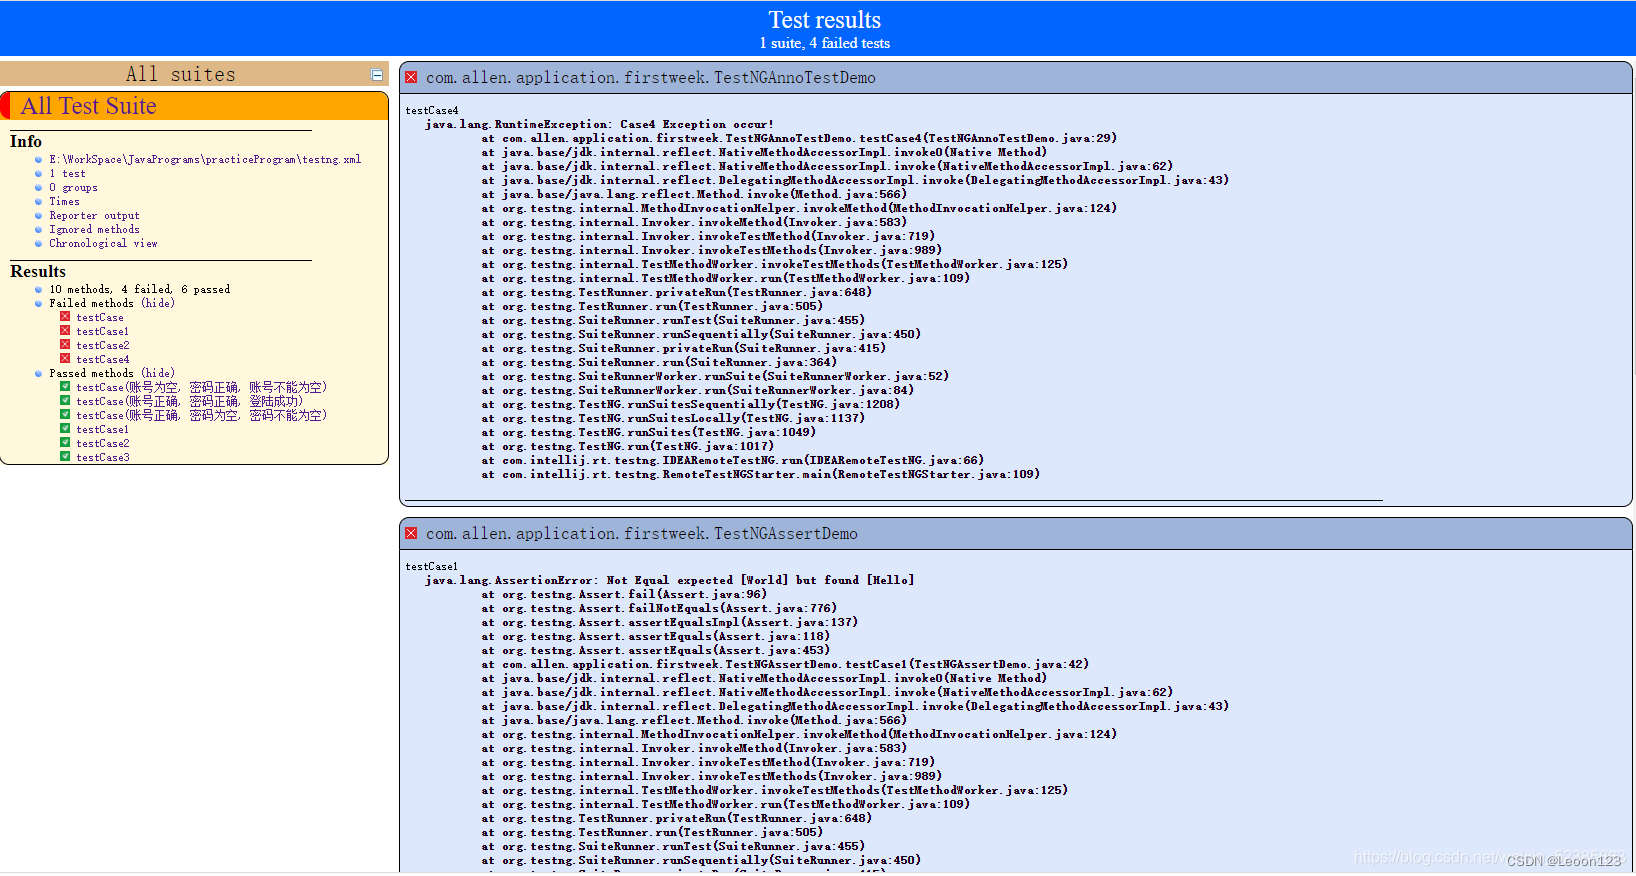Open passed method testCase1 link
This screenshot has width=1636, height=876.
coord(102,429)
